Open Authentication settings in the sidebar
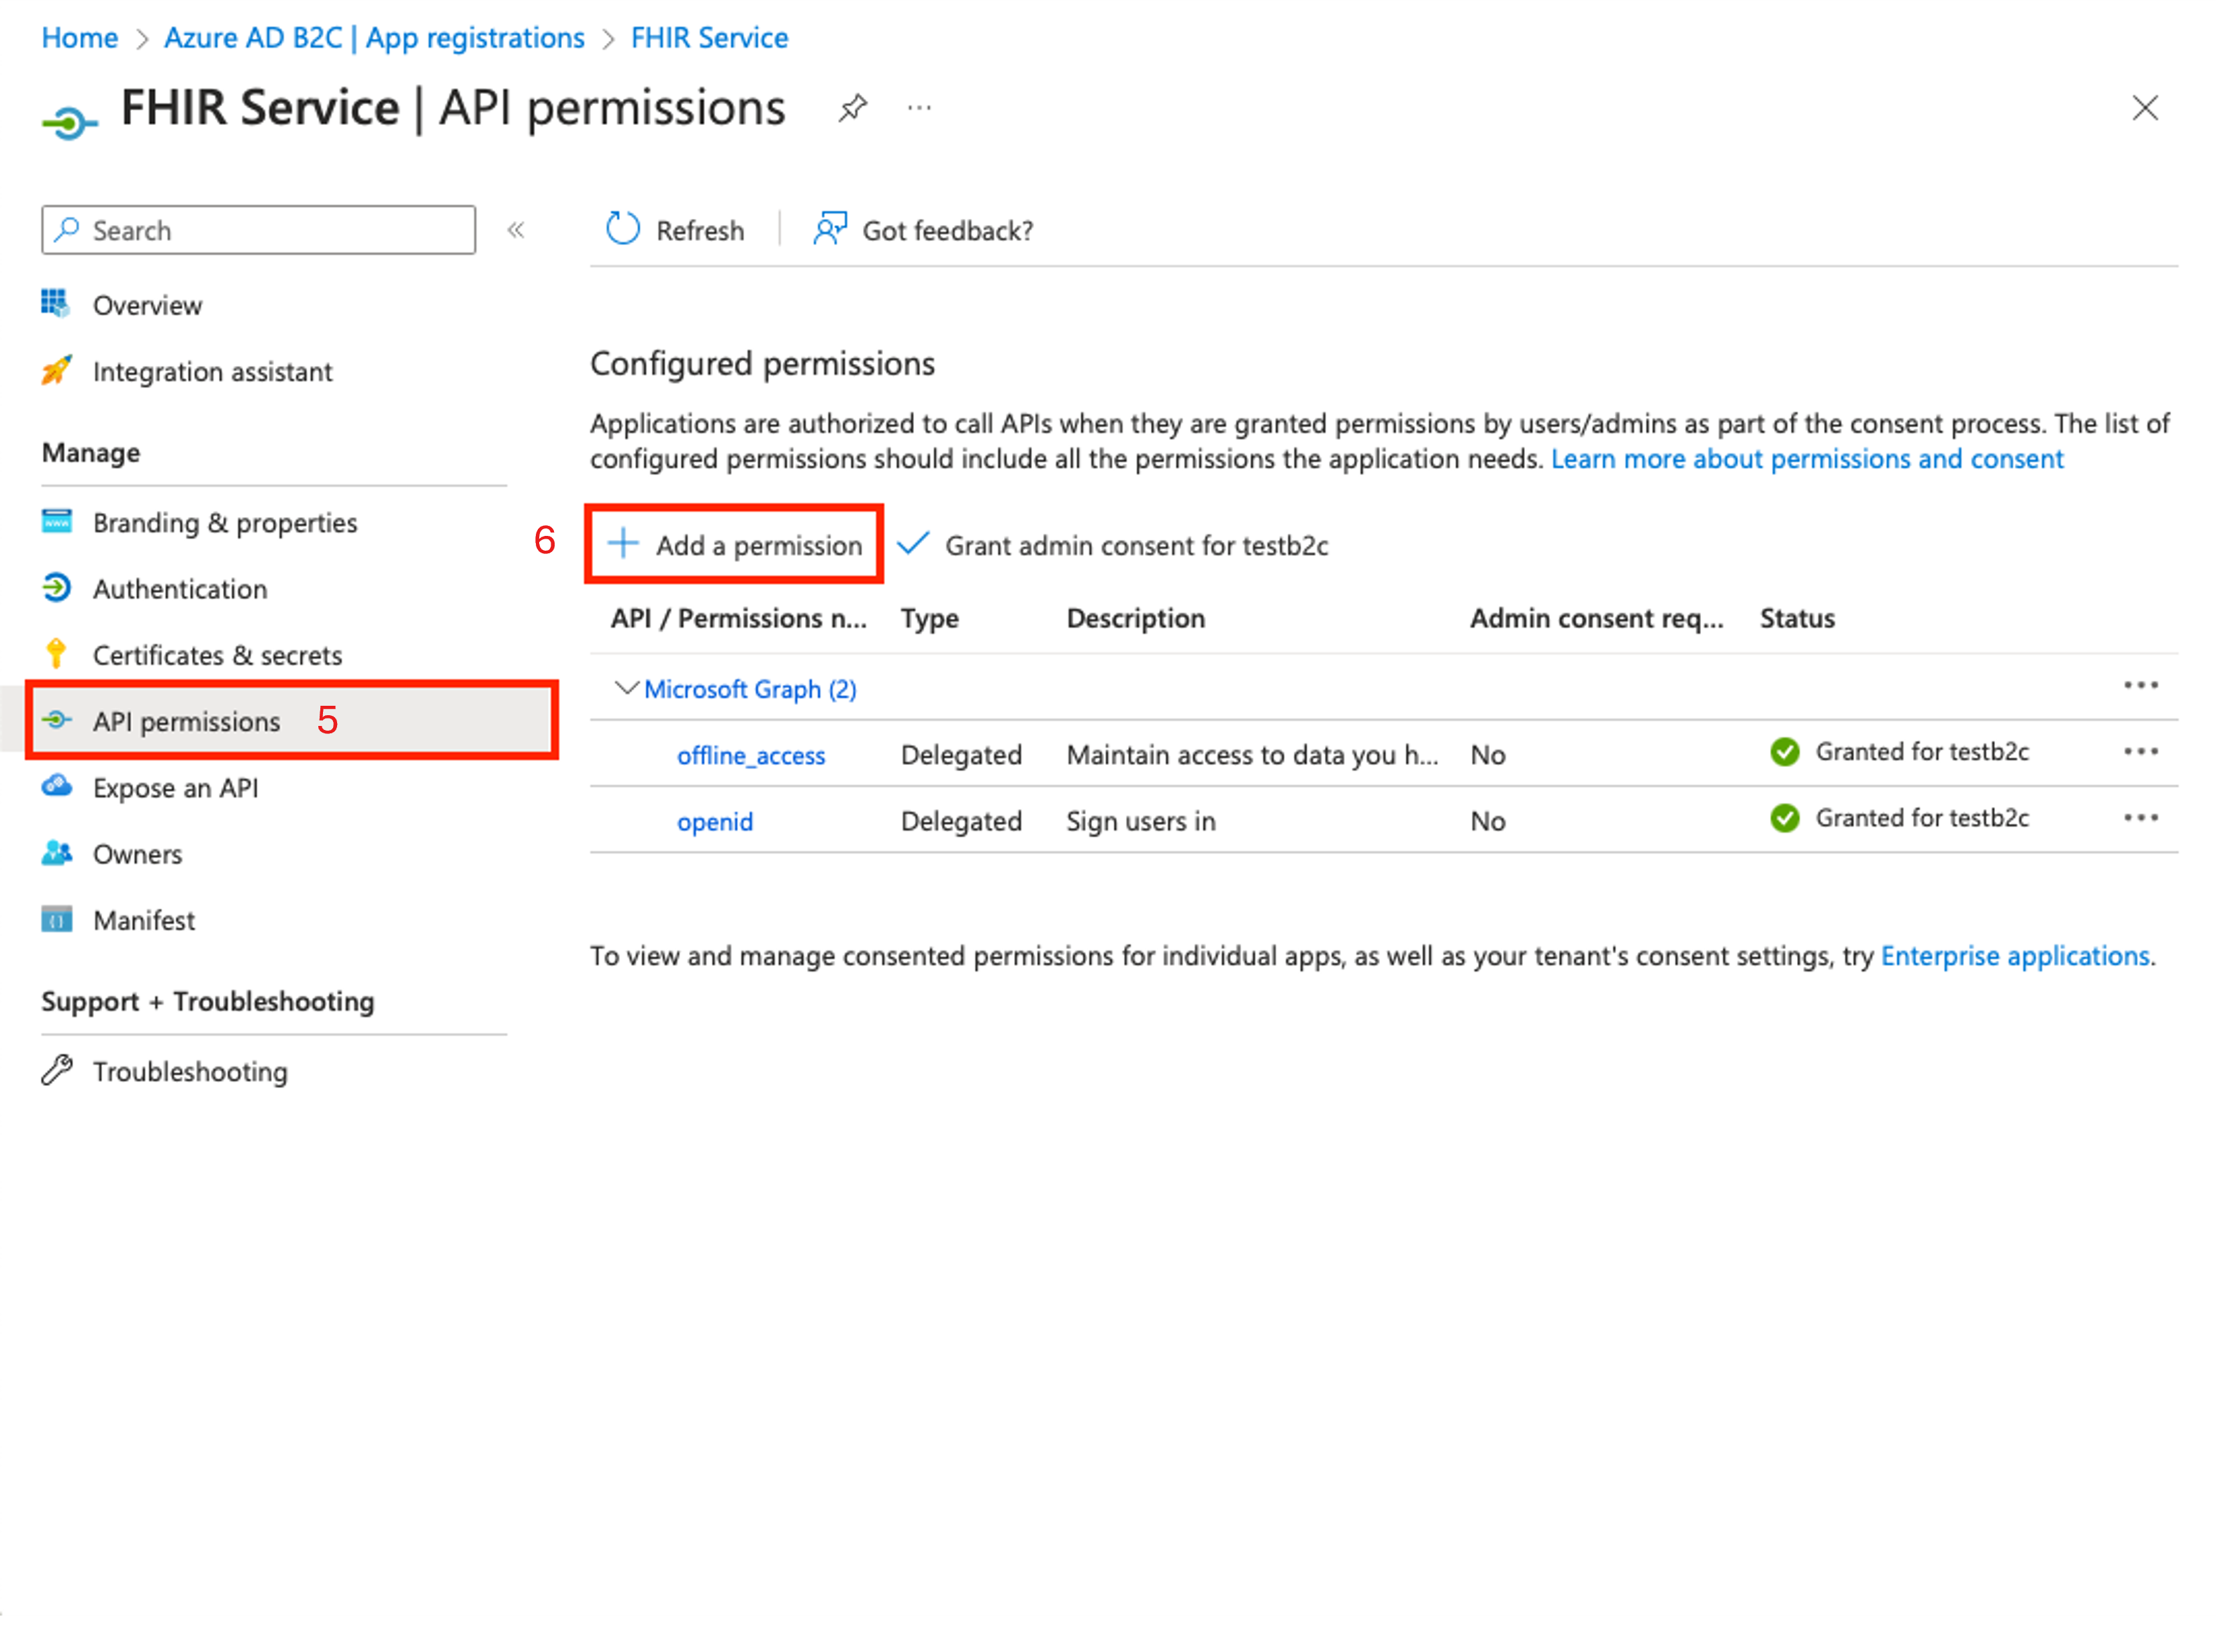Viewport: 2216px width, 1652px height. point(180,589)
